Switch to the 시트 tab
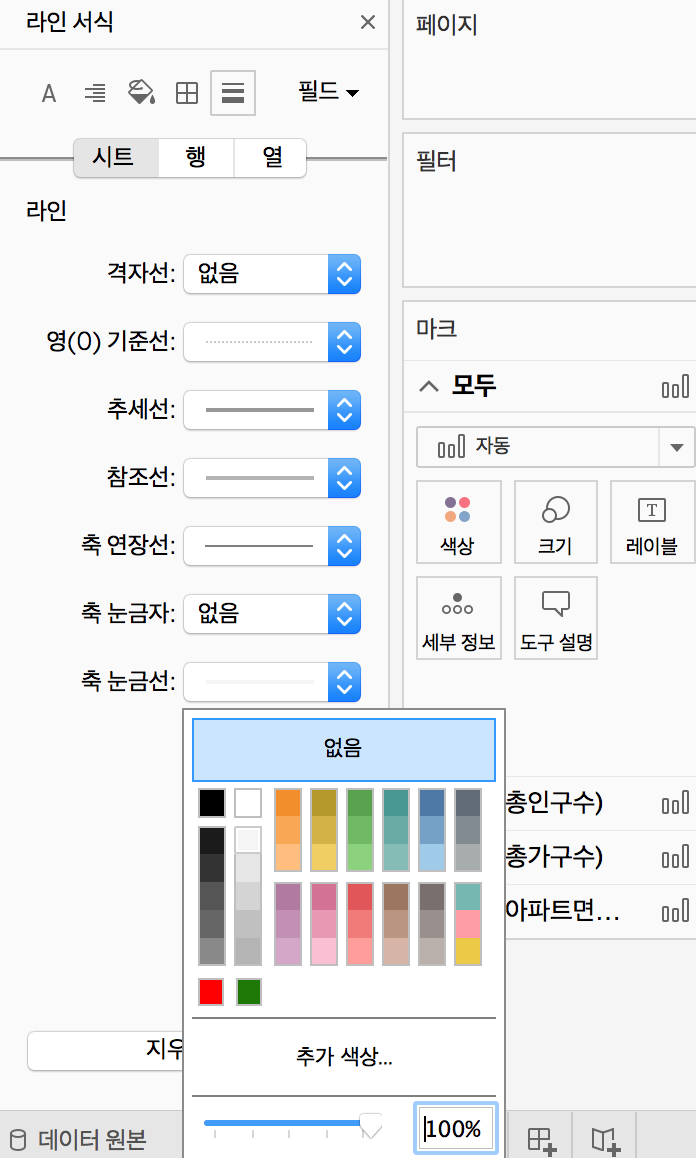The image size is (696, 1158). point(116,157)
